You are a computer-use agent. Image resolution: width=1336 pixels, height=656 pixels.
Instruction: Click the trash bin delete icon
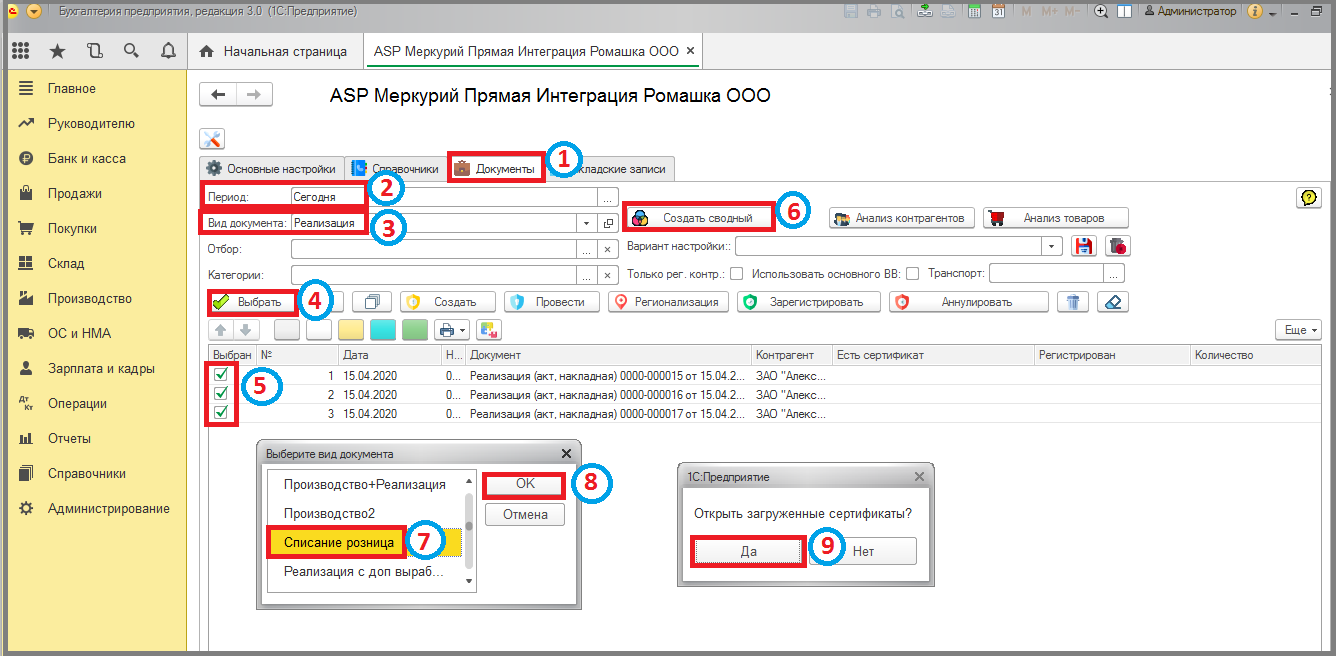pyautogui.click(x=1073, y=301)
